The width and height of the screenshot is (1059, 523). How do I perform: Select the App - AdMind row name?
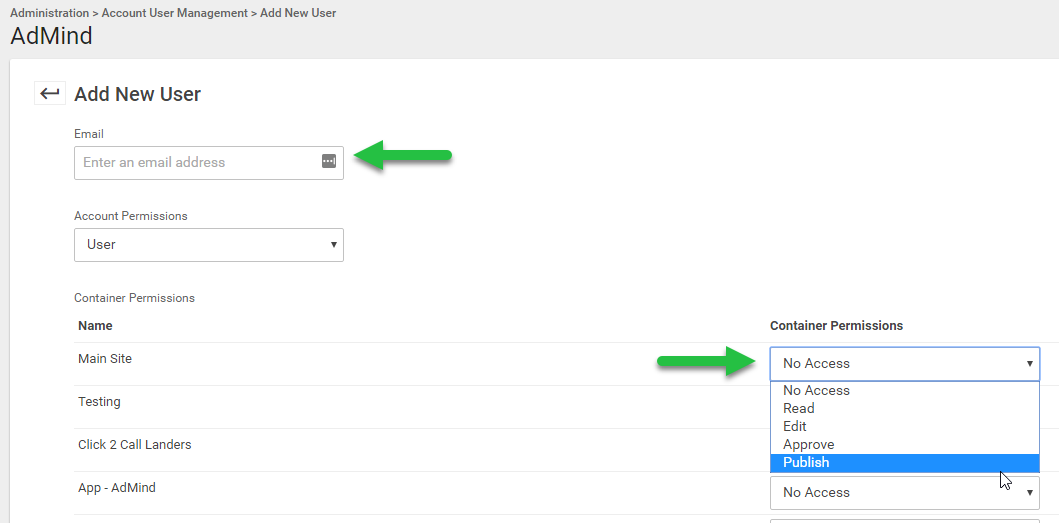tap(117, 487)
